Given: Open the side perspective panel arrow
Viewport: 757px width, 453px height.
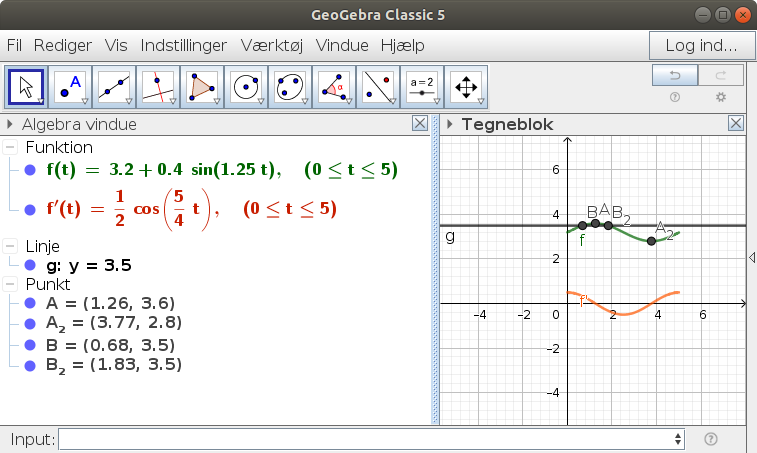Looking at the screenshot, I should [752, 257].
